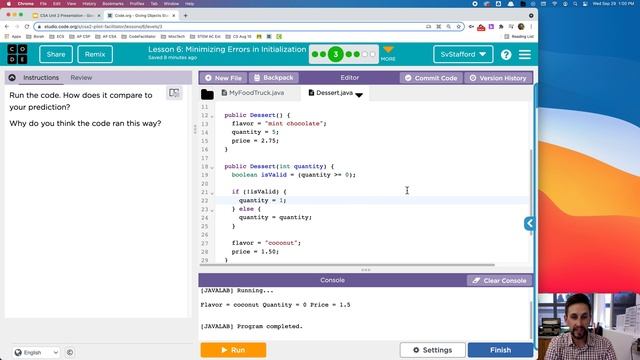Open the file browser folder icon
The image size is (640, 360).
(207, 94)
